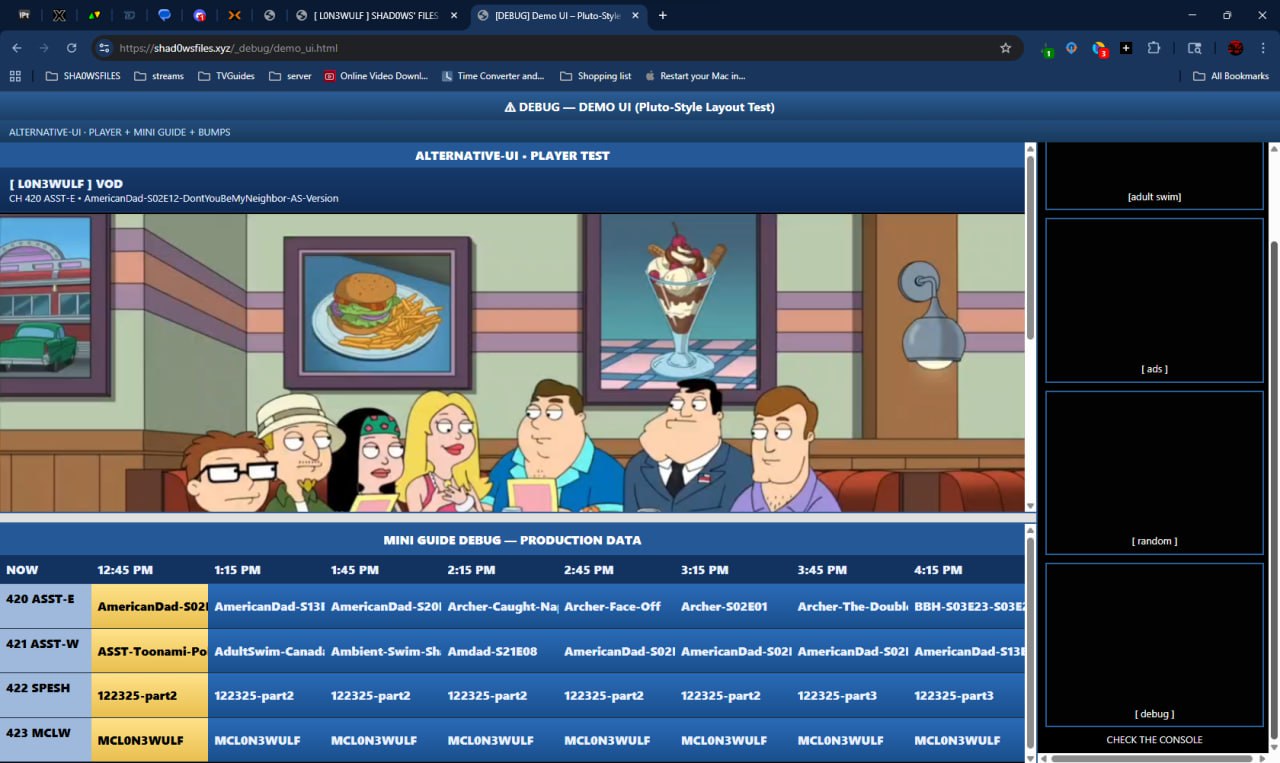The width and height of the screenshot is (1280, 763).
Task: Click the site information icon in address bar
Action: [103, 48]
